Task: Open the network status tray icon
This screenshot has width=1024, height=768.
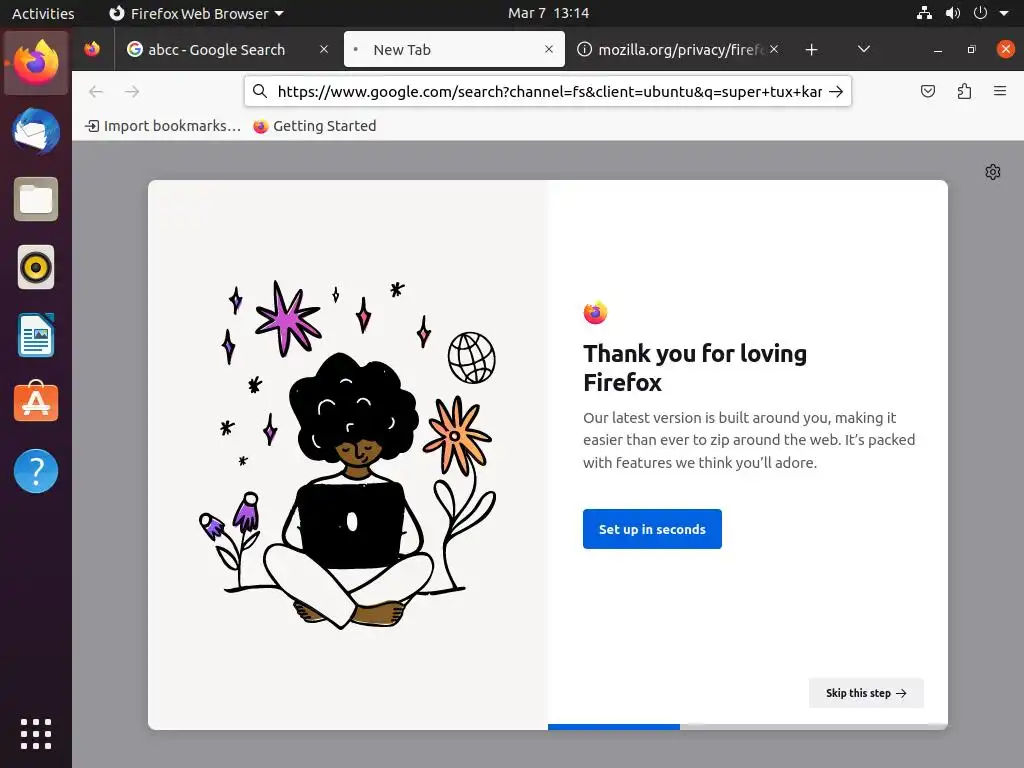Action: click(x=924, y=13)
